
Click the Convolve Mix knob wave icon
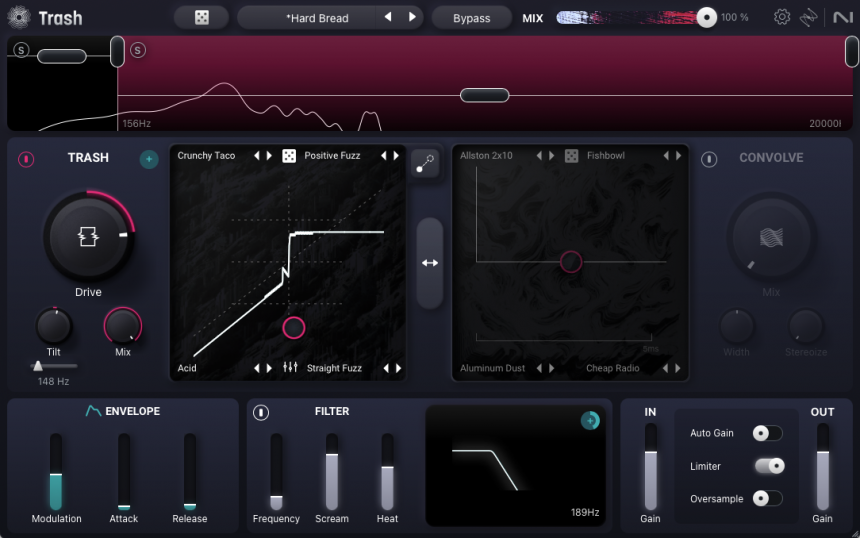[x=771, y=237]
